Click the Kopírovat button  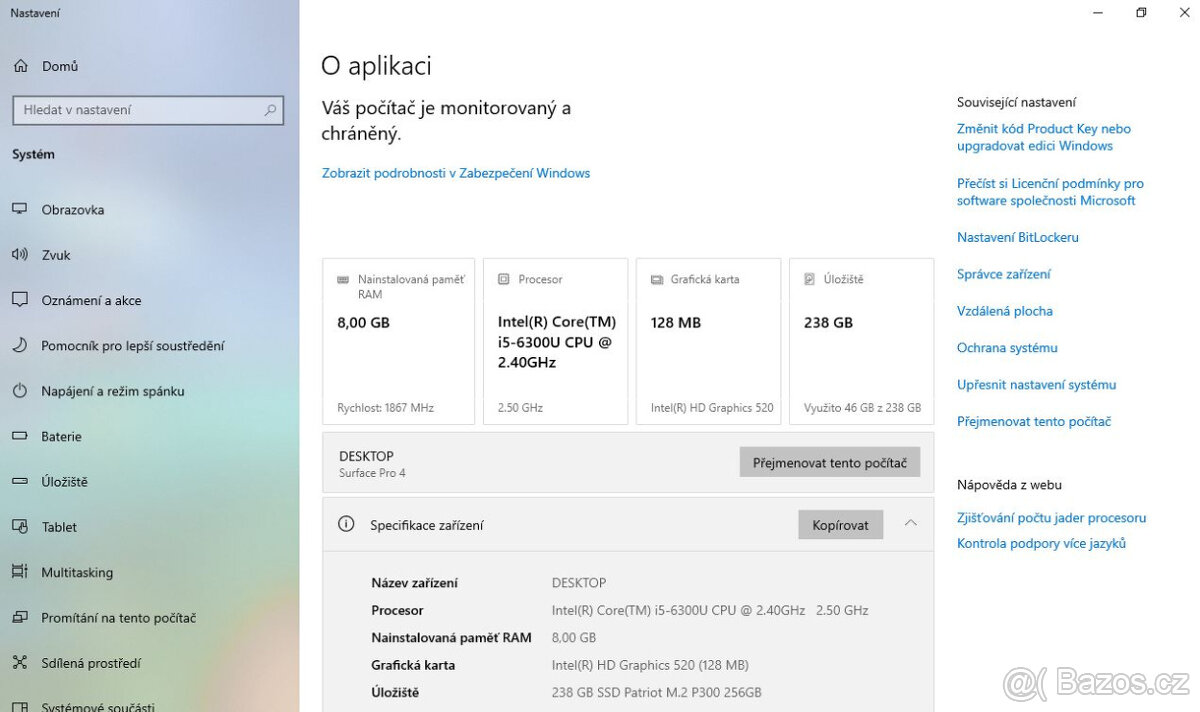pyautogui.click(x=841, y=525)
